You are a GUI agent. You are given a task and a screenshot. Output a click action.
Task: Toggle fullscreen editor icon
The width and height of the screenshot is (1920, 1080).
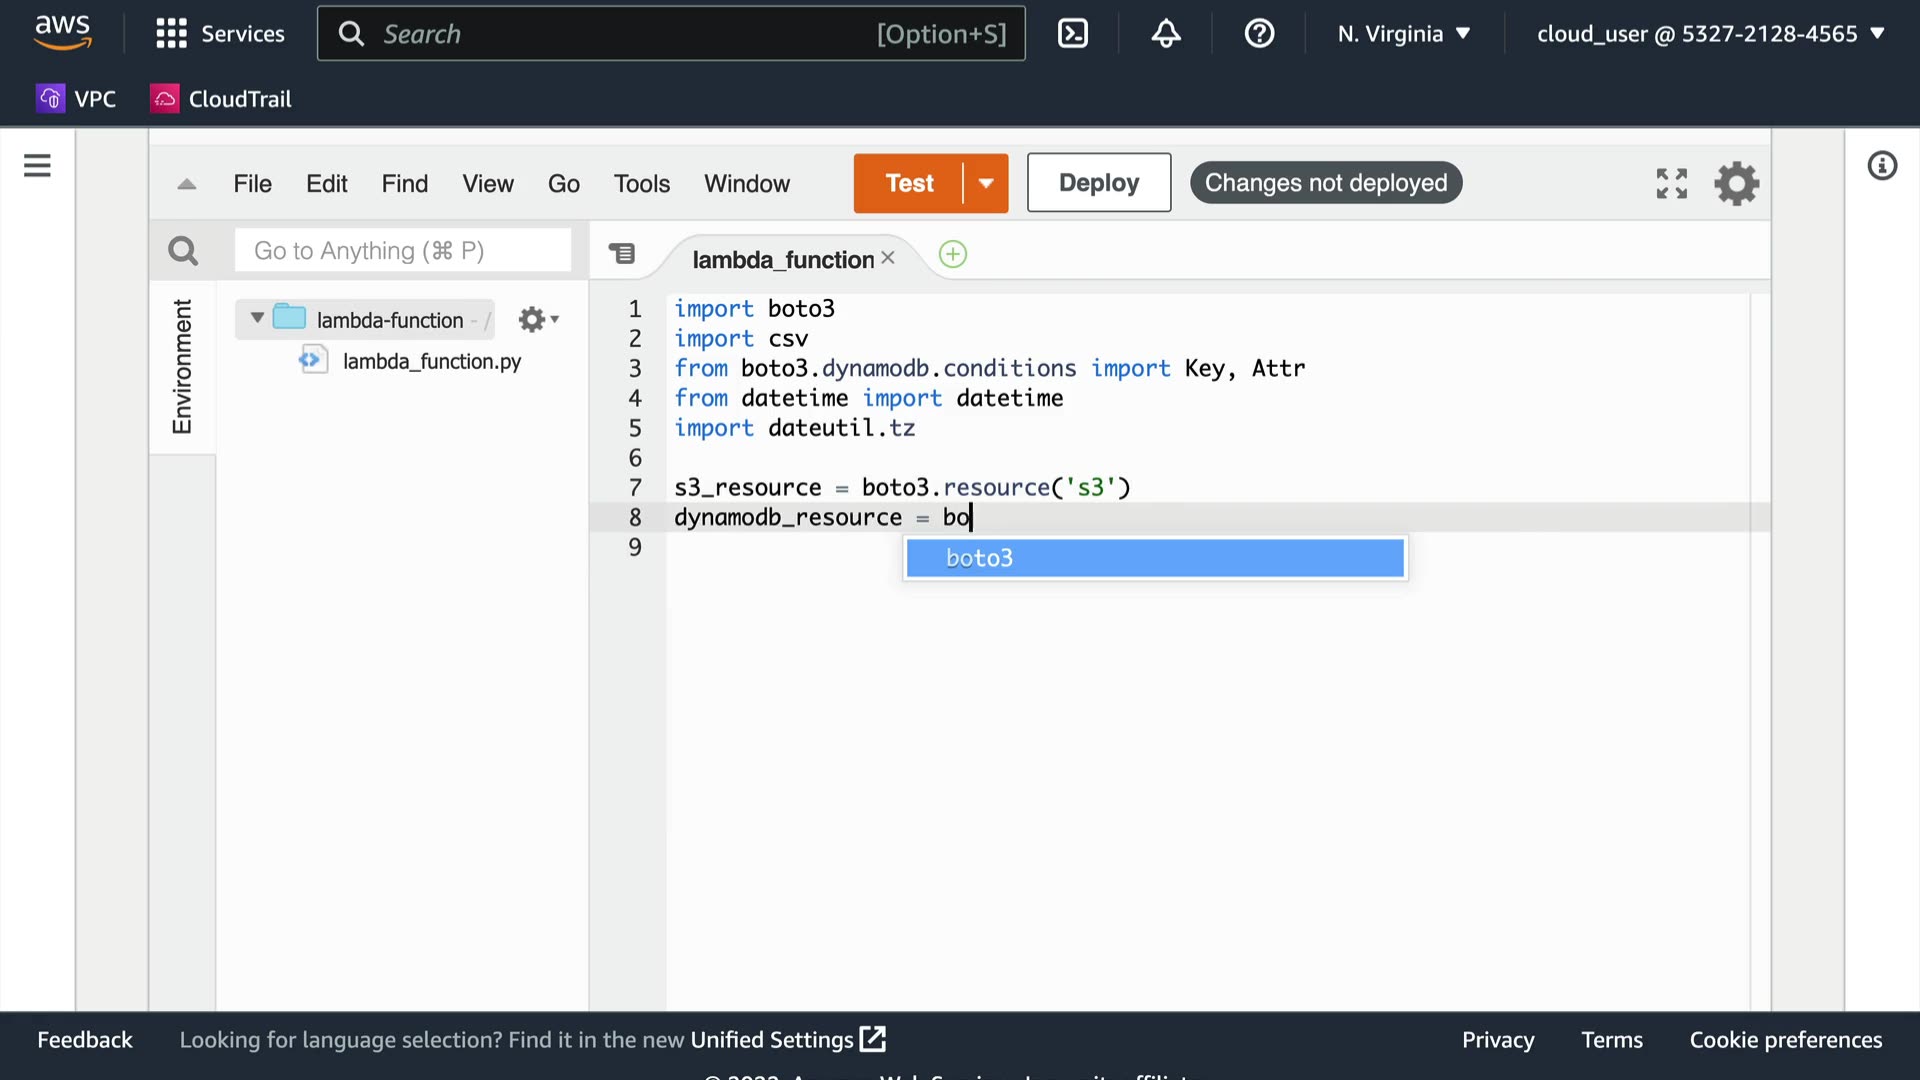(x=1671, y=183)
